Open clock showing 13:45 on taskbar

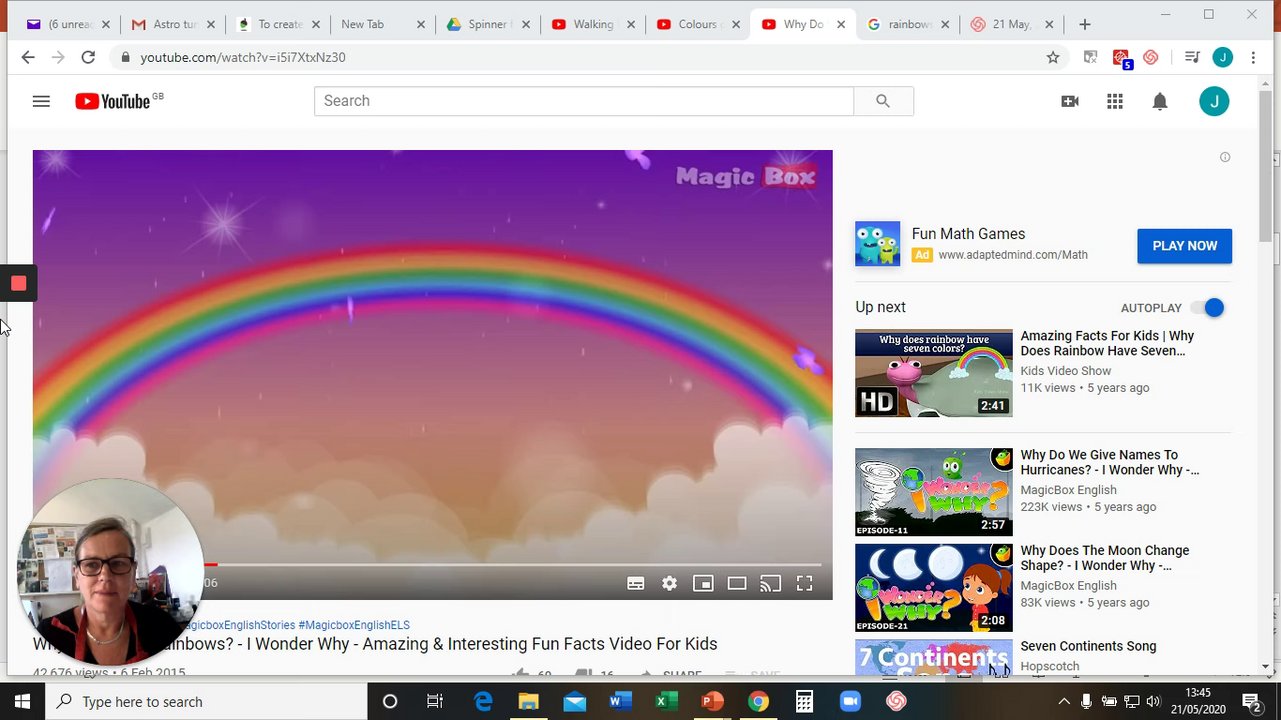[1199, 701]
